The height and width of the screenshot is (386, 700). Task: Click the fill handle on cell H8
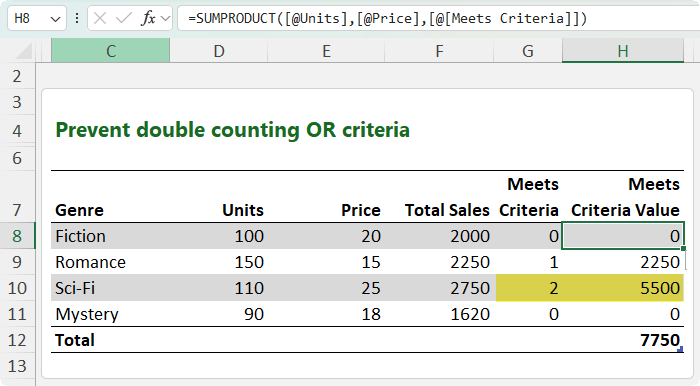tap(683, 248)
